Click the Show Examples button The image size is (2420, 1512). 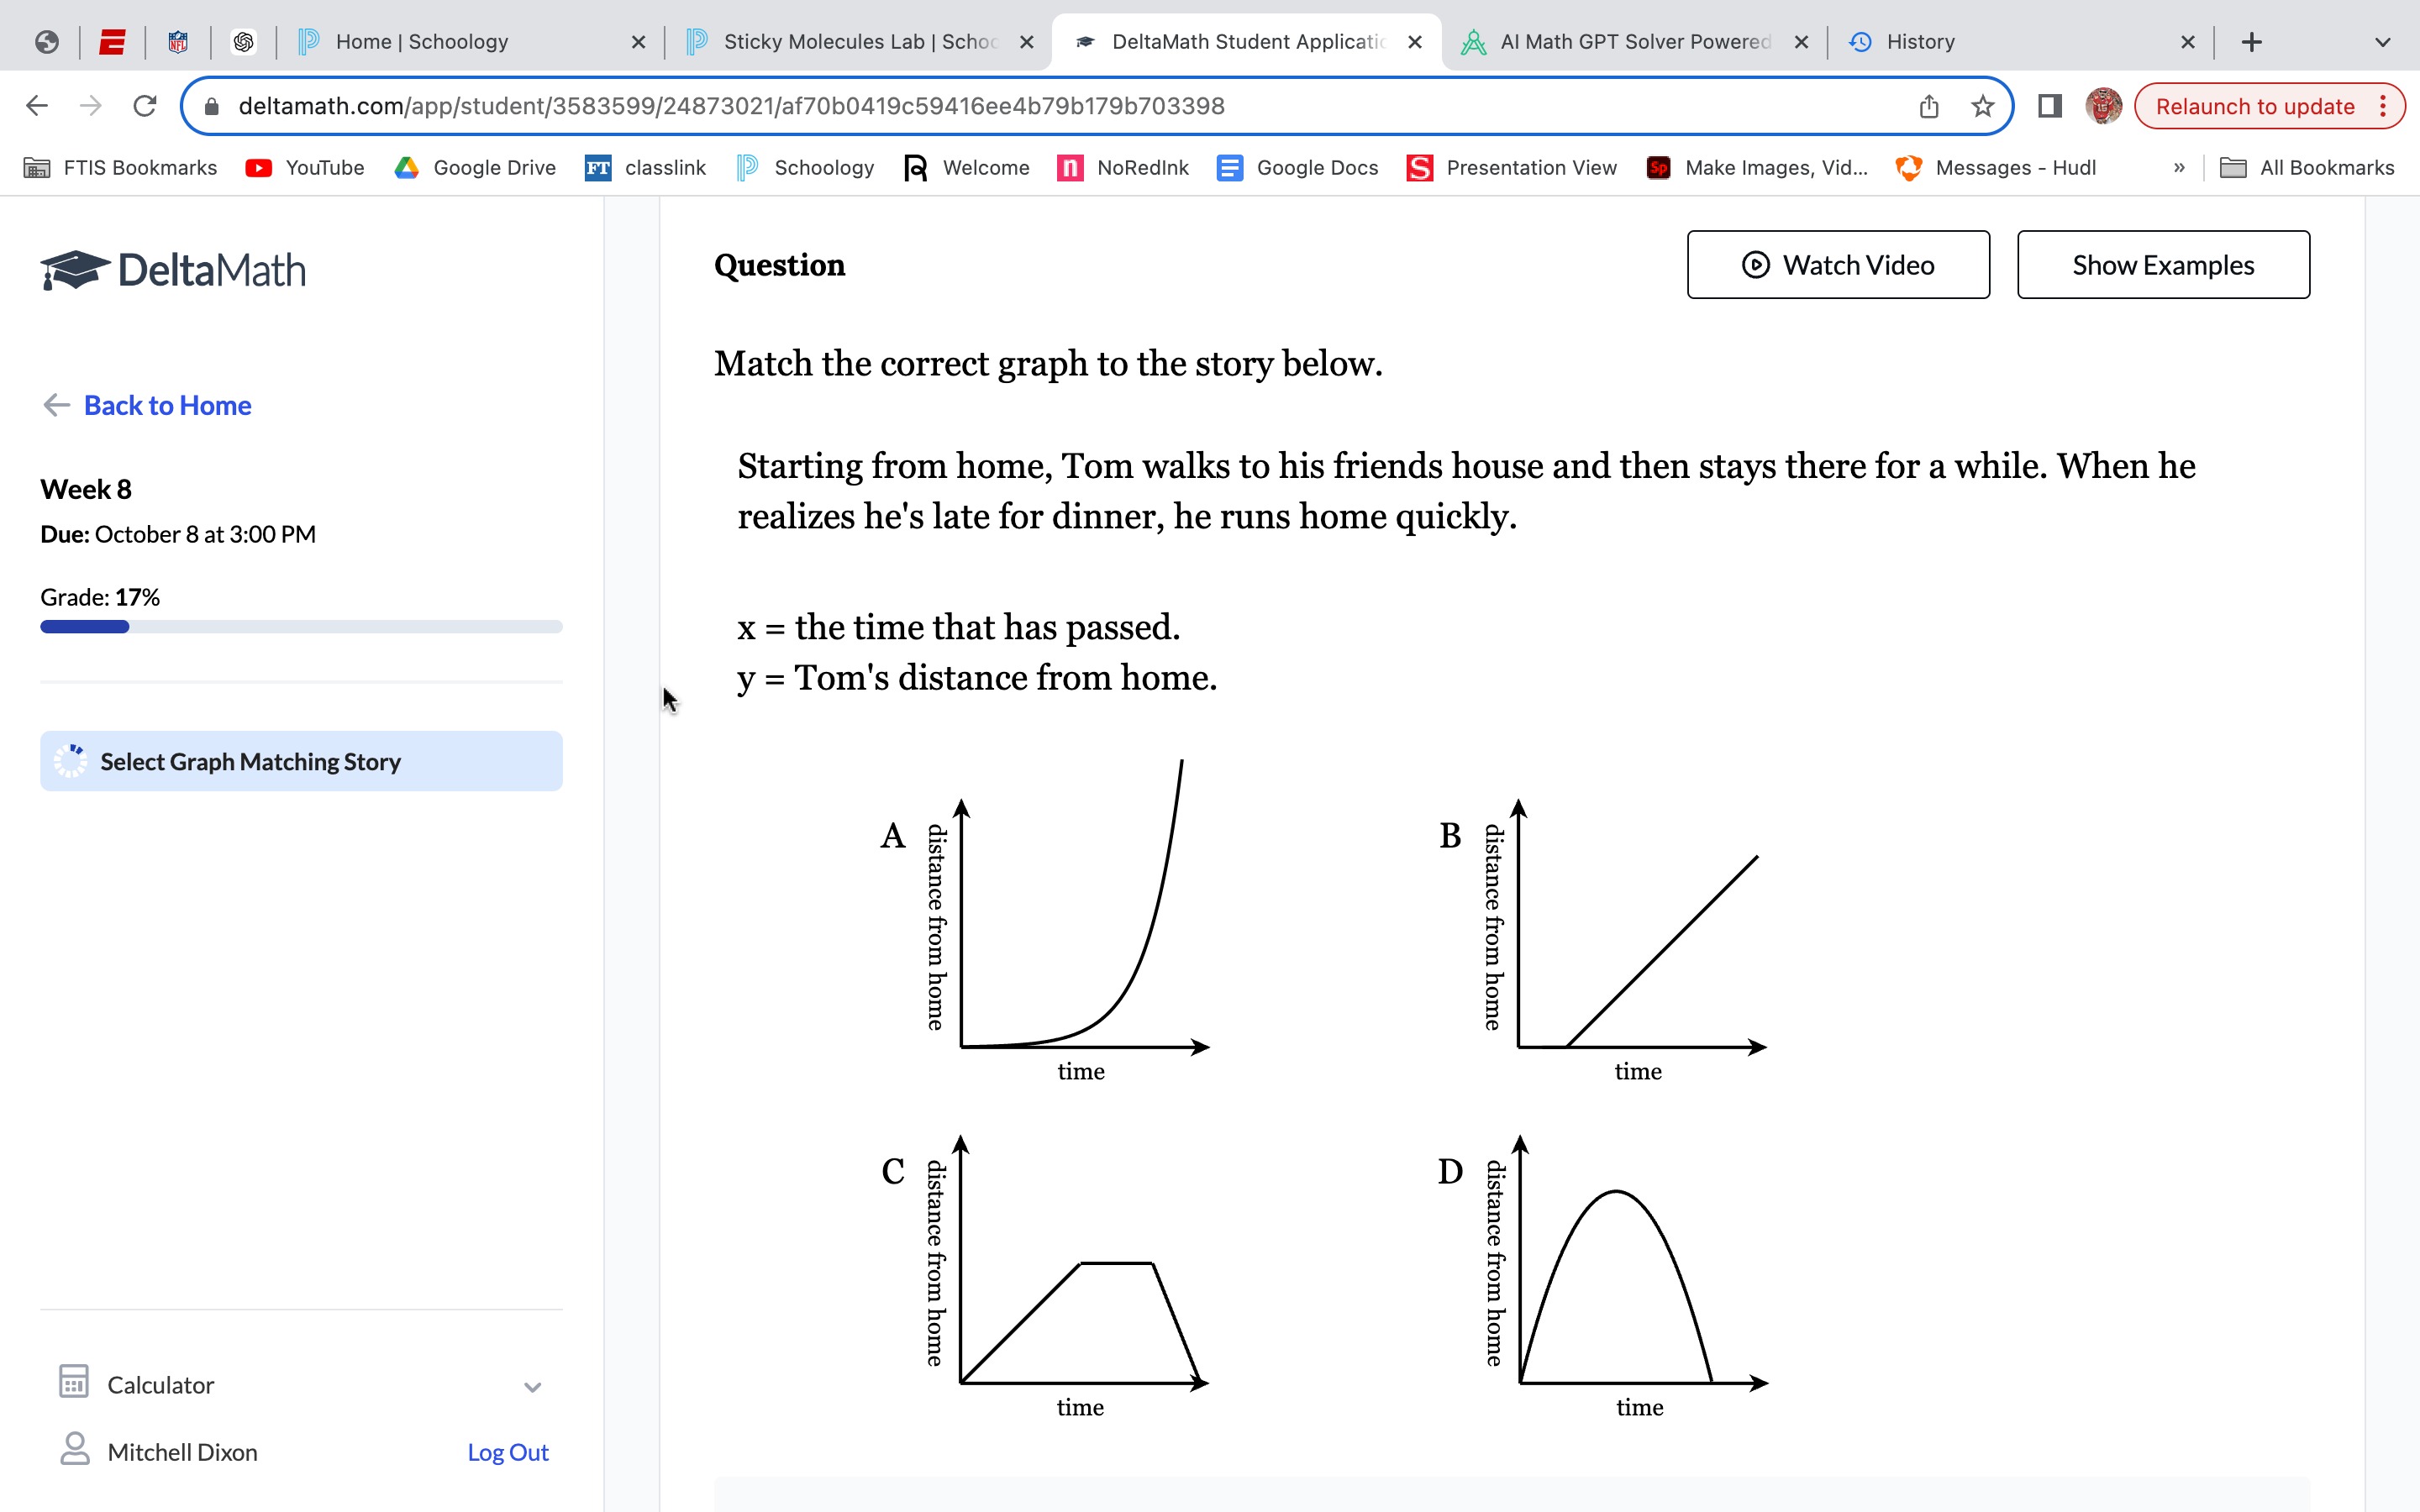[2163, 265]
